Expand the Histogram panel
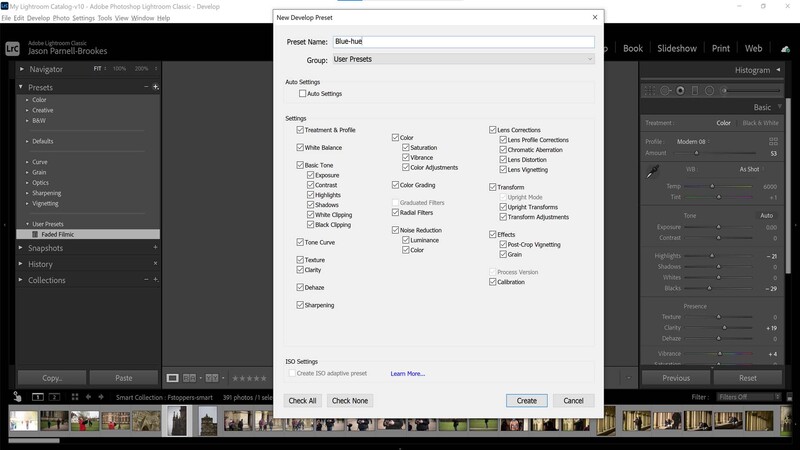800x450 pixels. pyautogui.click(x=779, y=70)
